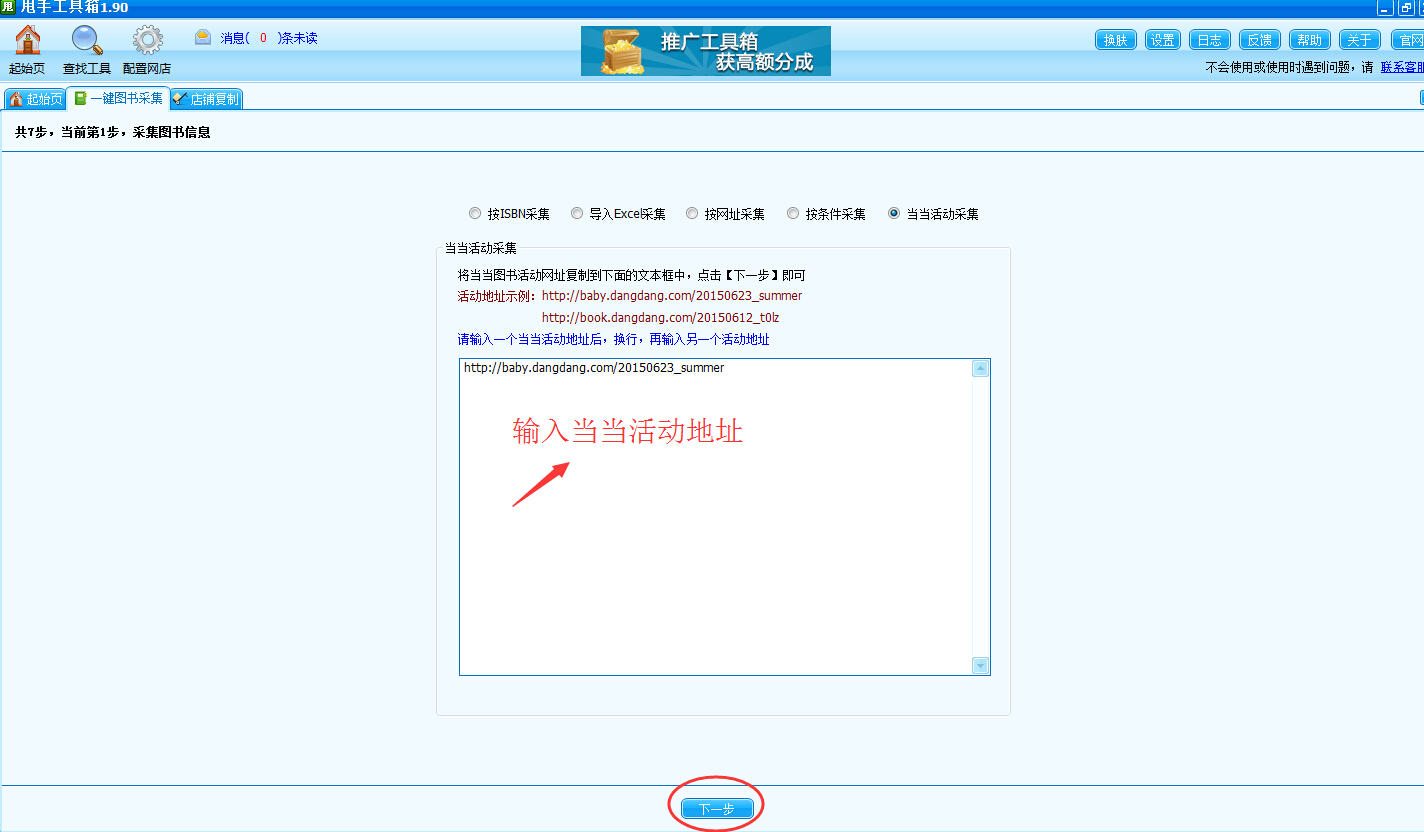Open 设置 settings button
The height and width of the screenshot is (832, 1424).
click(1163, 40)
